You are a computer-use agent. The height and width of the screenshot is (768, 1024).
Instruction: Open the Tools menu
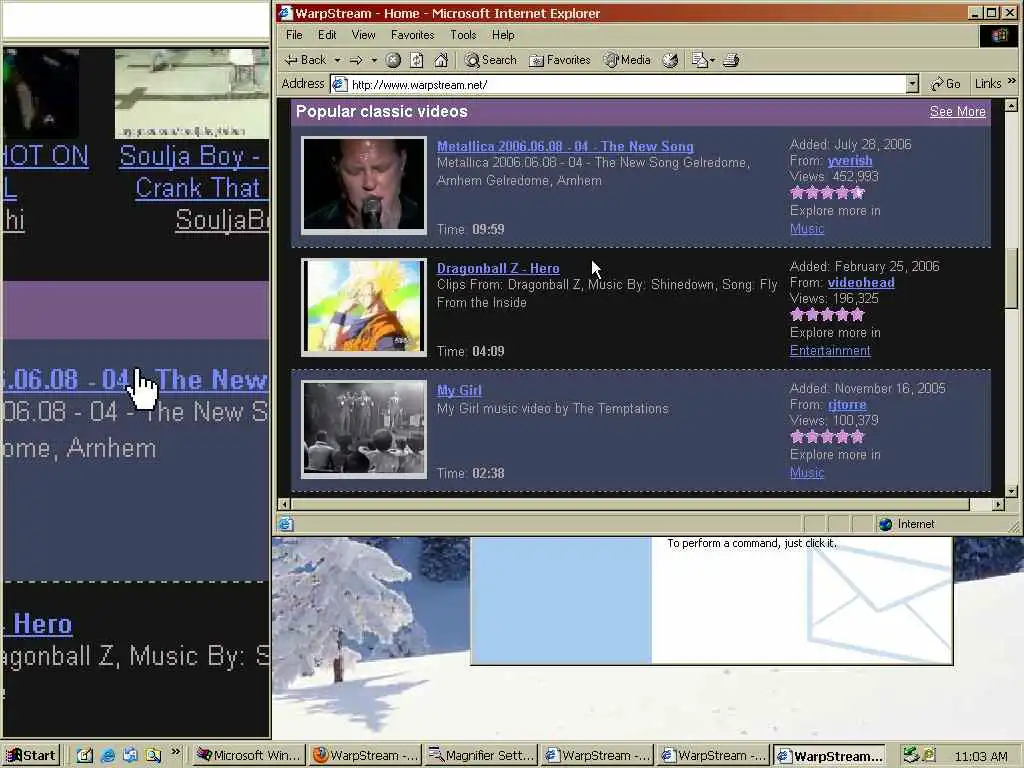[463, 35]
